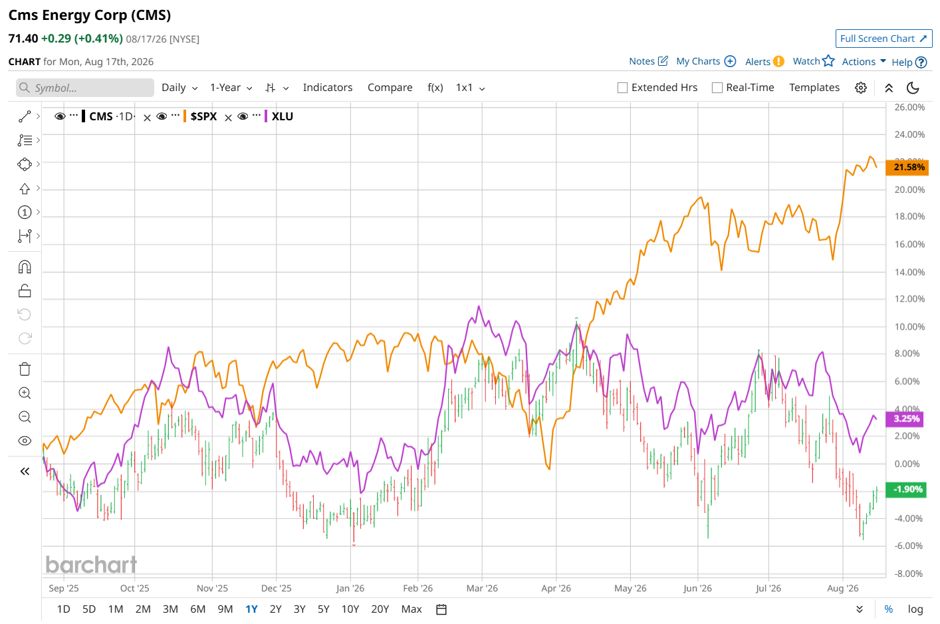Toggle percent scale mode
The height and width of the screenshot is (624, 940).
tap(888, 609)
